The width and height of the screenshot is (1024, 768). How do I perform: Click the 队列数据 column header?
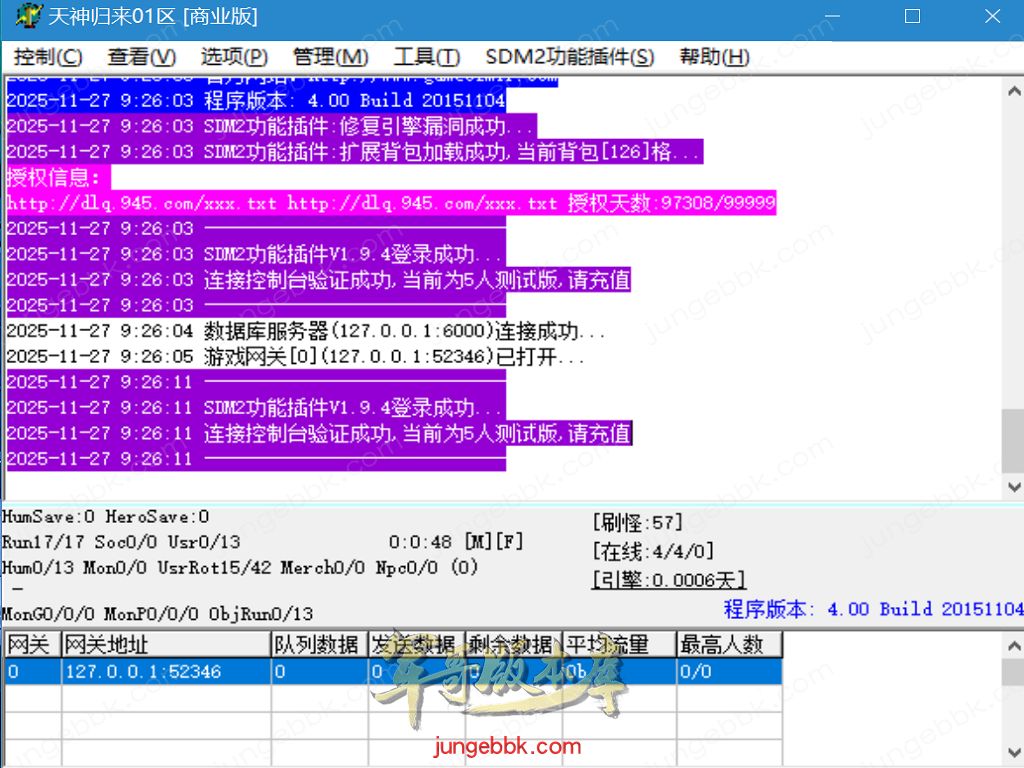tap(318, 645)
